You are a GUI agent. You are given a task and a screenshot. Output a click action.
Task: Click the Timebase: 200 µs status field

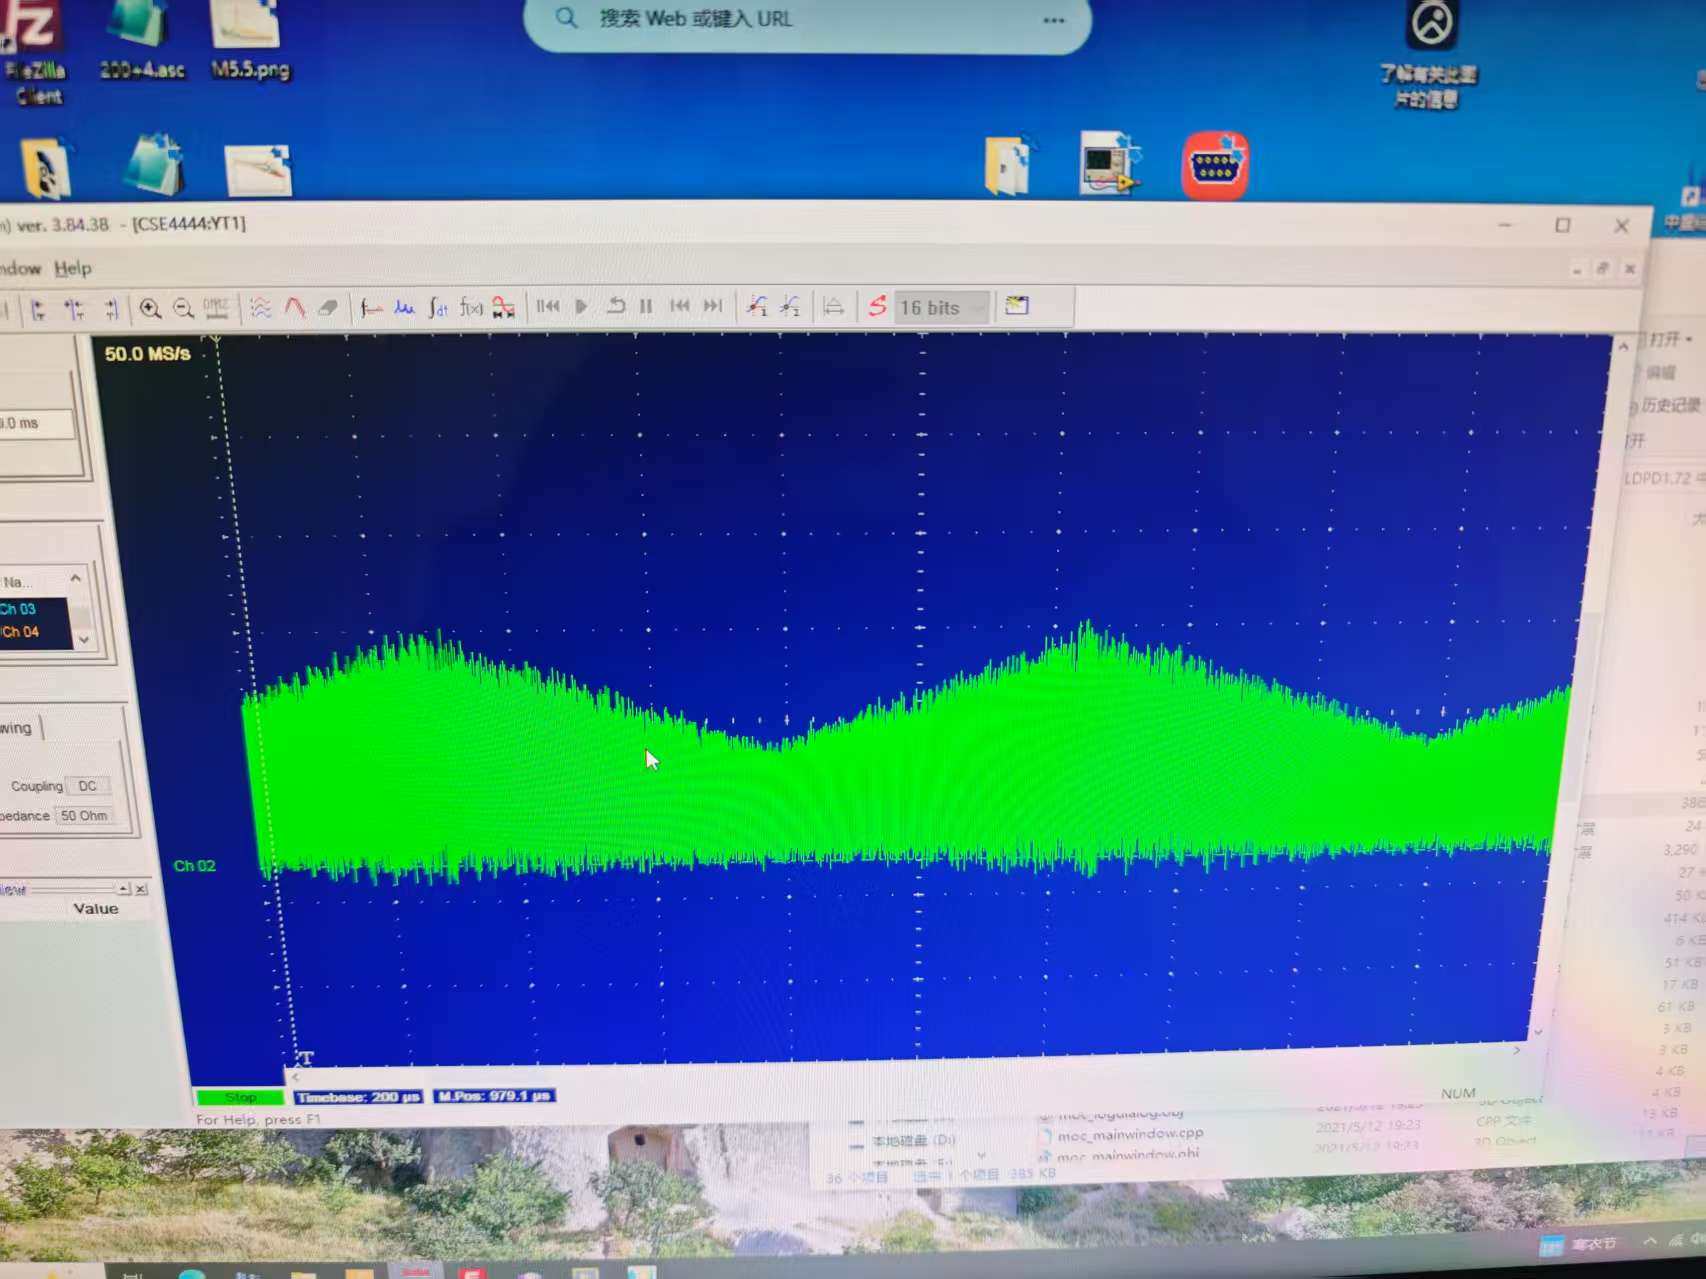[x=358, y=1097]
